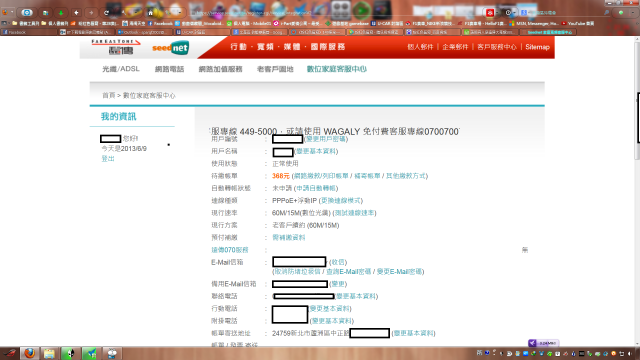Open file explorer from the taskbar

[x=49, y=353]
